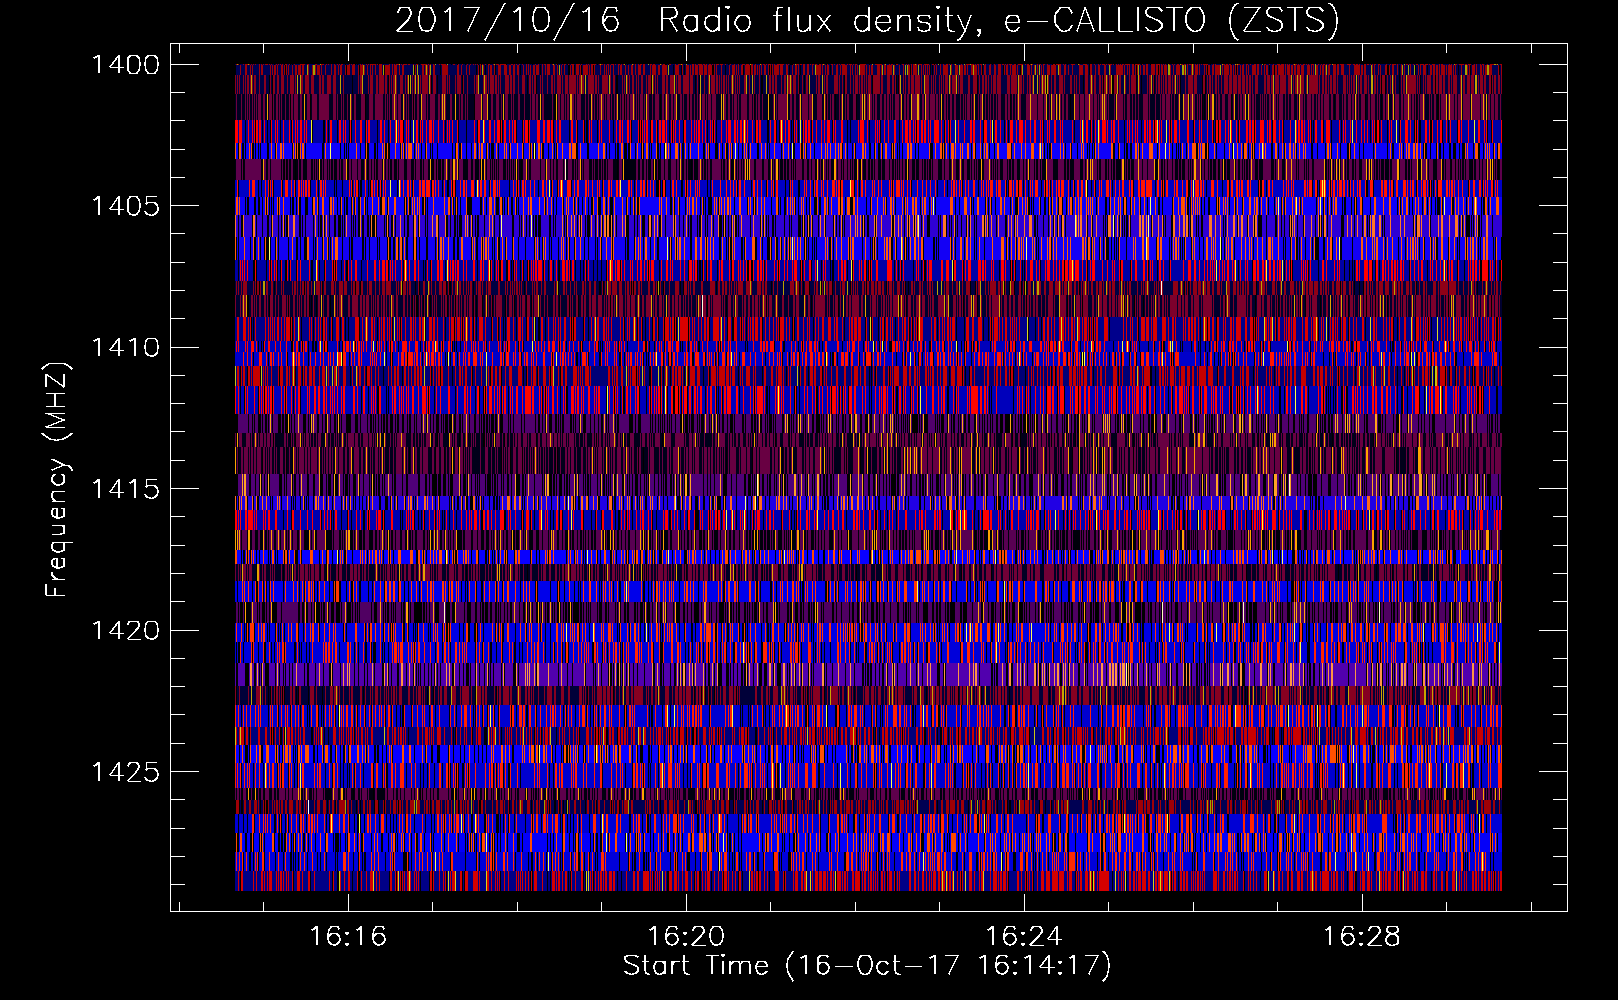The height and width of the screenshot is (1000, 1618).
Task: Select the 1410 frequency axis label
Action: pyautogui.click(x=125, y=348)
